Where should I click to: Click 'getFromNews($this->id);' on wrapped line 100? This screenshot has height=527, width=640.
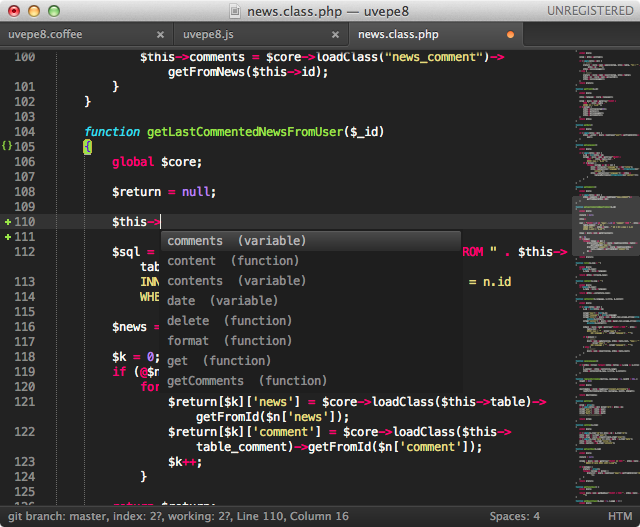click(248, 72)
